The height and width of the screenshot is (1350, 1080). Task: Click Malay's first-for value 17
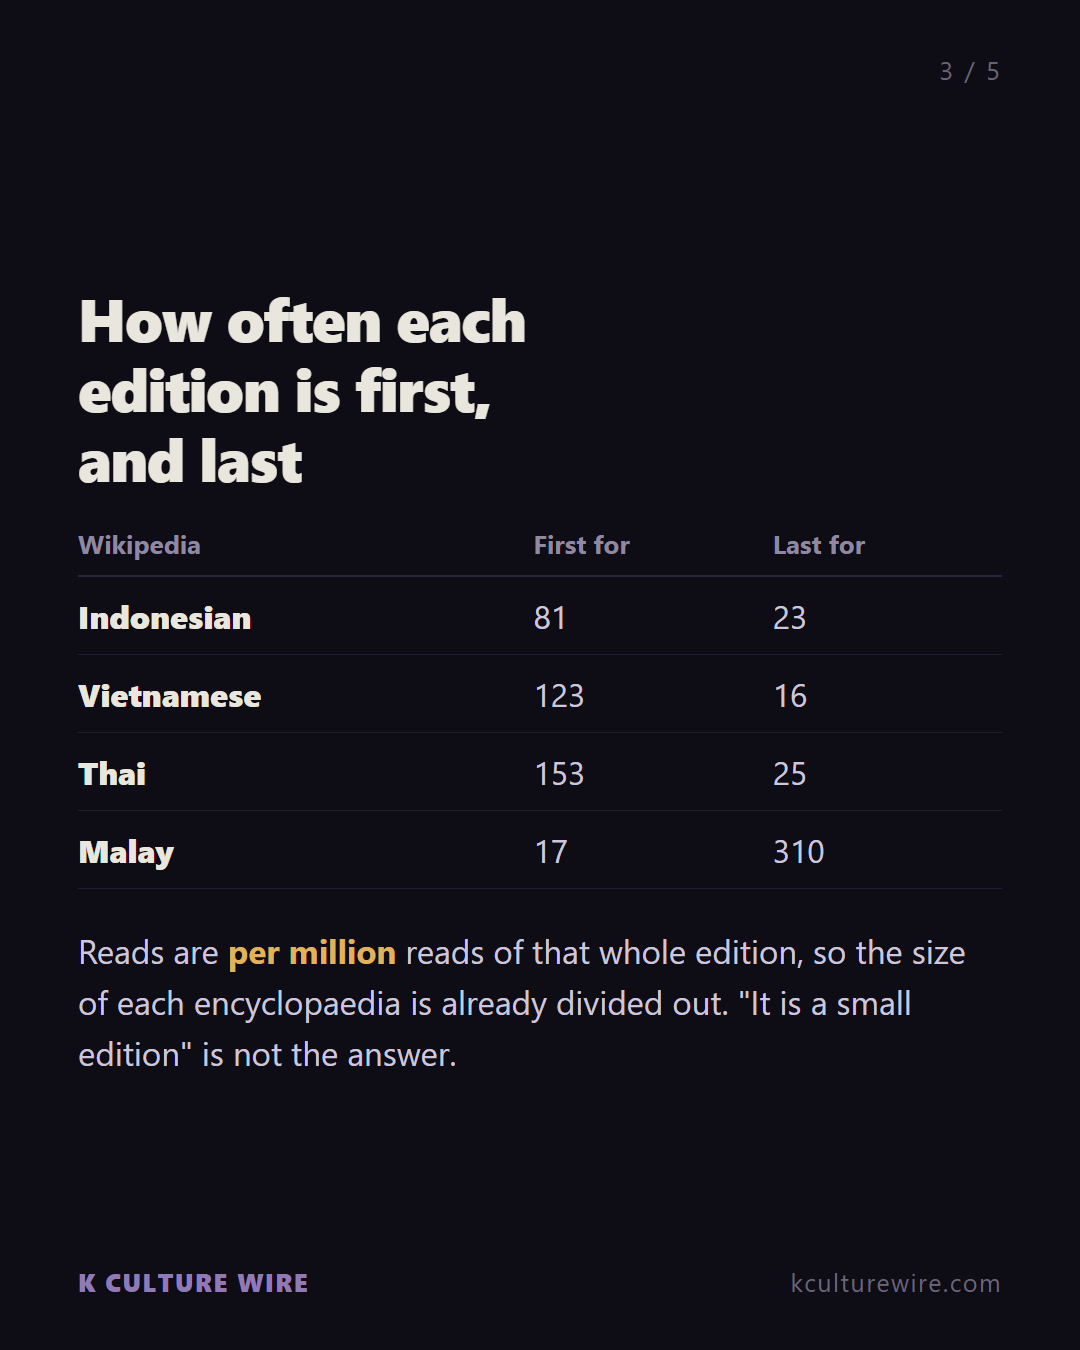(x=551, y=852)
